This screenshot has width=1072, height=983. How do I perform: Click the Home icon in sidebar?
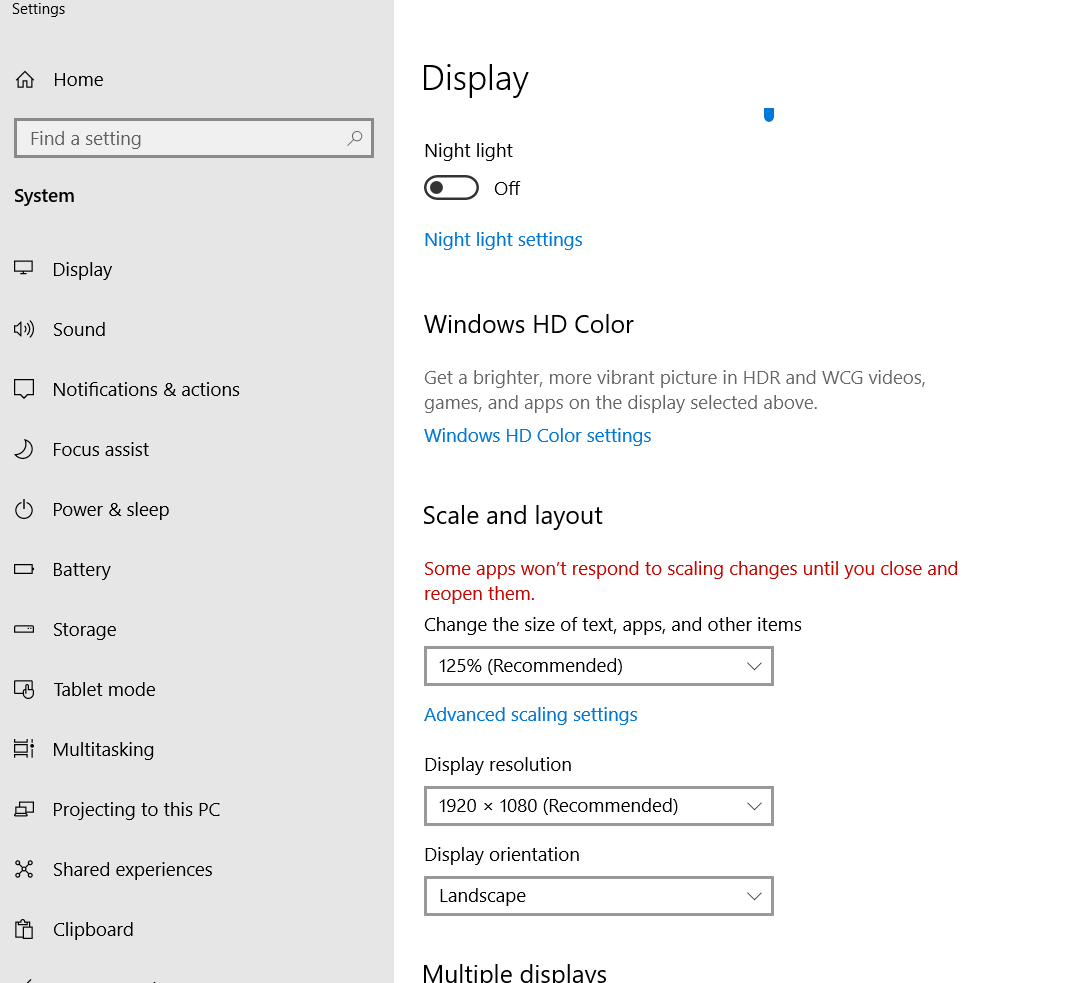click(25, 80)
